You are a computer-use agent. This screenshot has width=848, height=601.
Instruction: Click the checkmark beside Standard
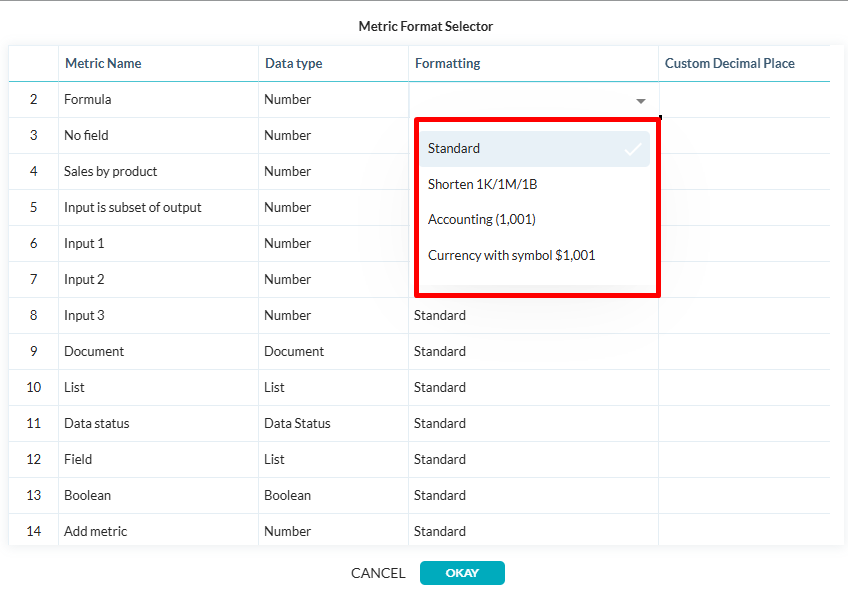click(632, 148)
